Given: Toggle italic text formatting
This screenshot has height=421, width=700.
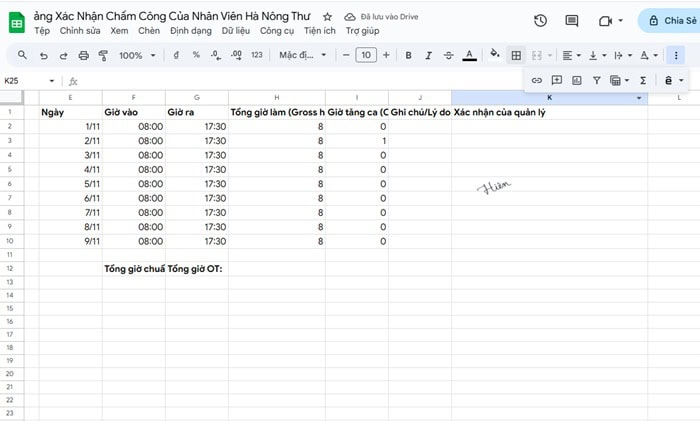Looking at the screenshot, I should pyautogui.click(x=429, y=56).
